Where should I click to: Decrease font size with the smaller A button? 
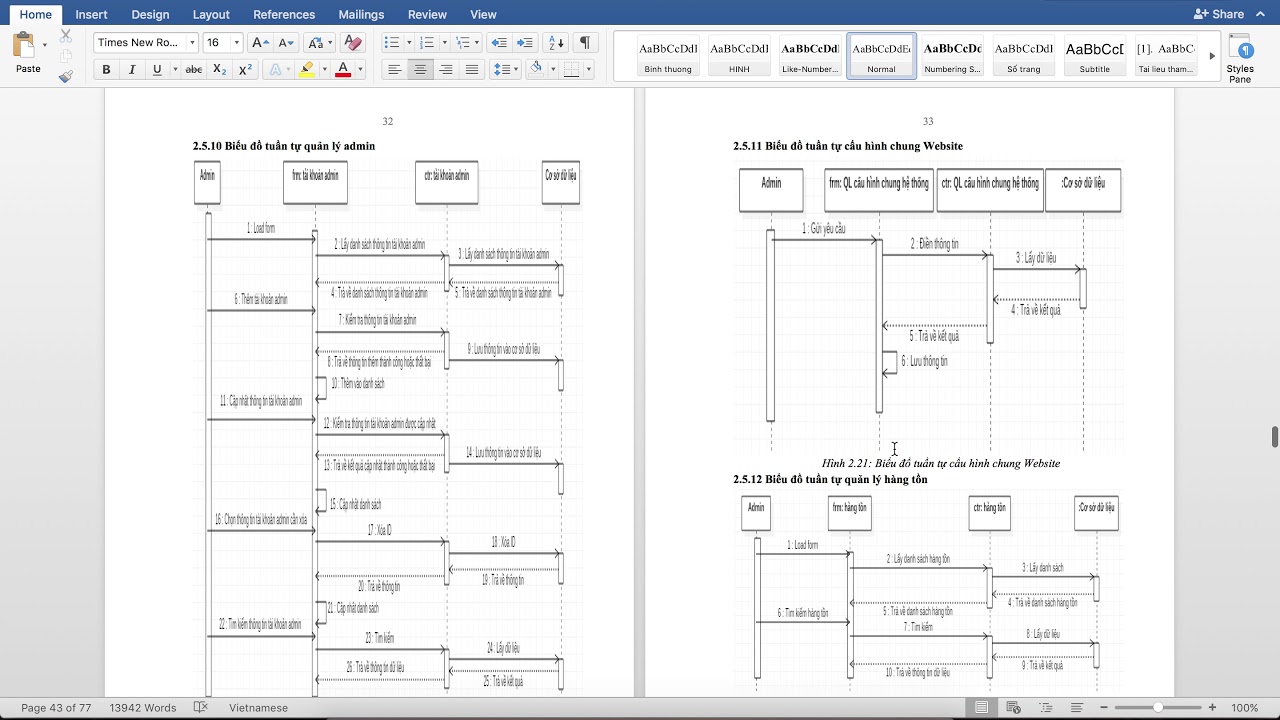(x=286, y=43)
